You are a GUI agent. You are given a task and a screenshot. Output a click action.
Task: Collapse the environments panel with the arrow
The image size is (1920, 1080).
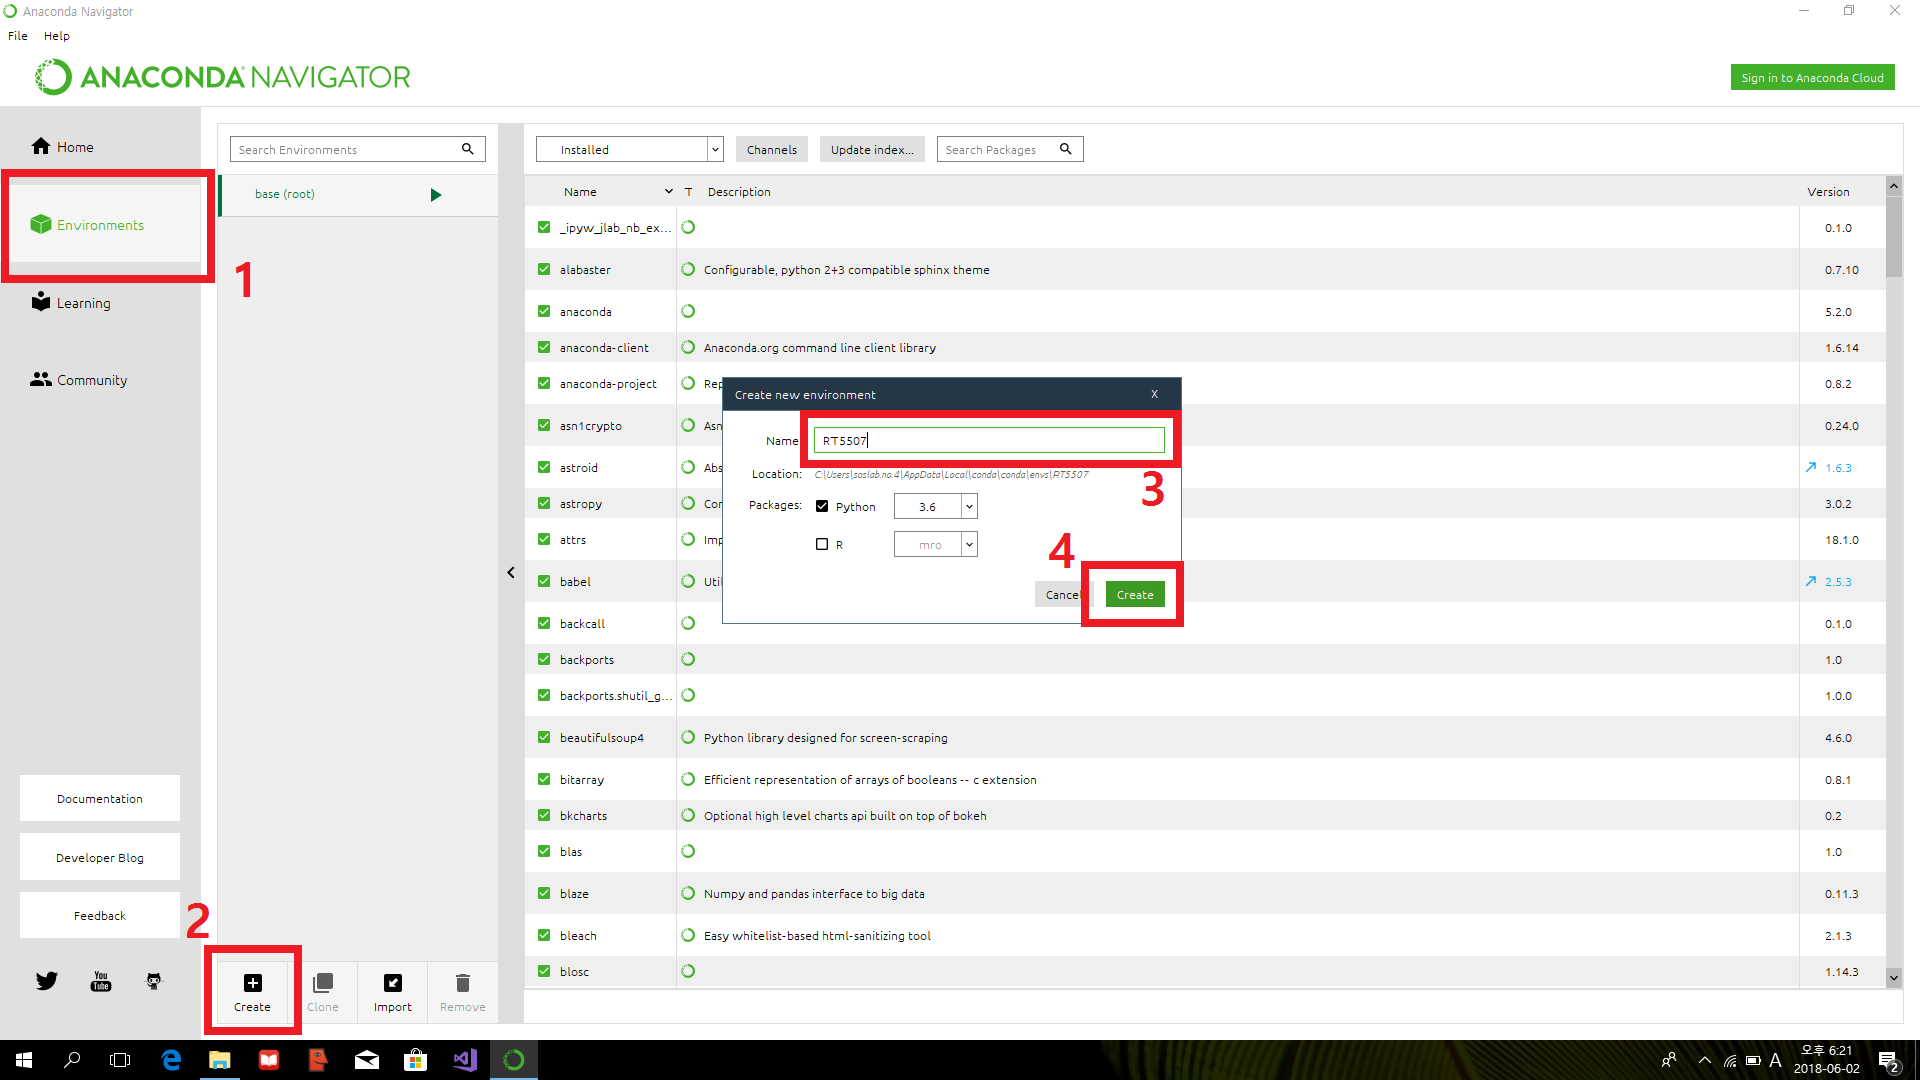pos(511,573)
